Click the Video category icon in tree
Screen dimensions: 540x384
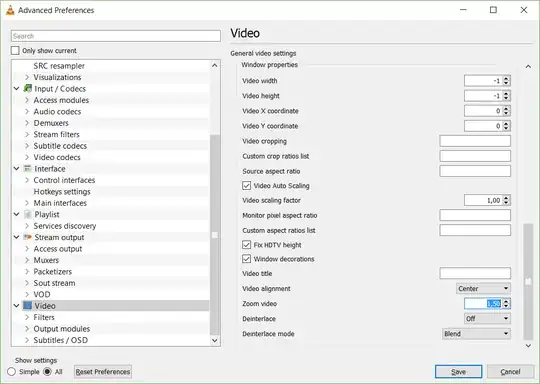pos(27,305)
